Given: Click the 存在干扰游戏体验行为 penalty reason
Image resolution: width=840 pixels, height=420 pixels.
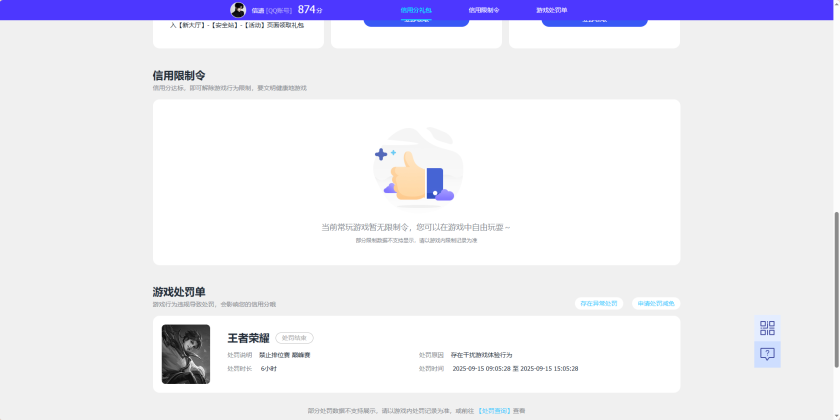Looking at the screenshot, I should coord(482,355).
